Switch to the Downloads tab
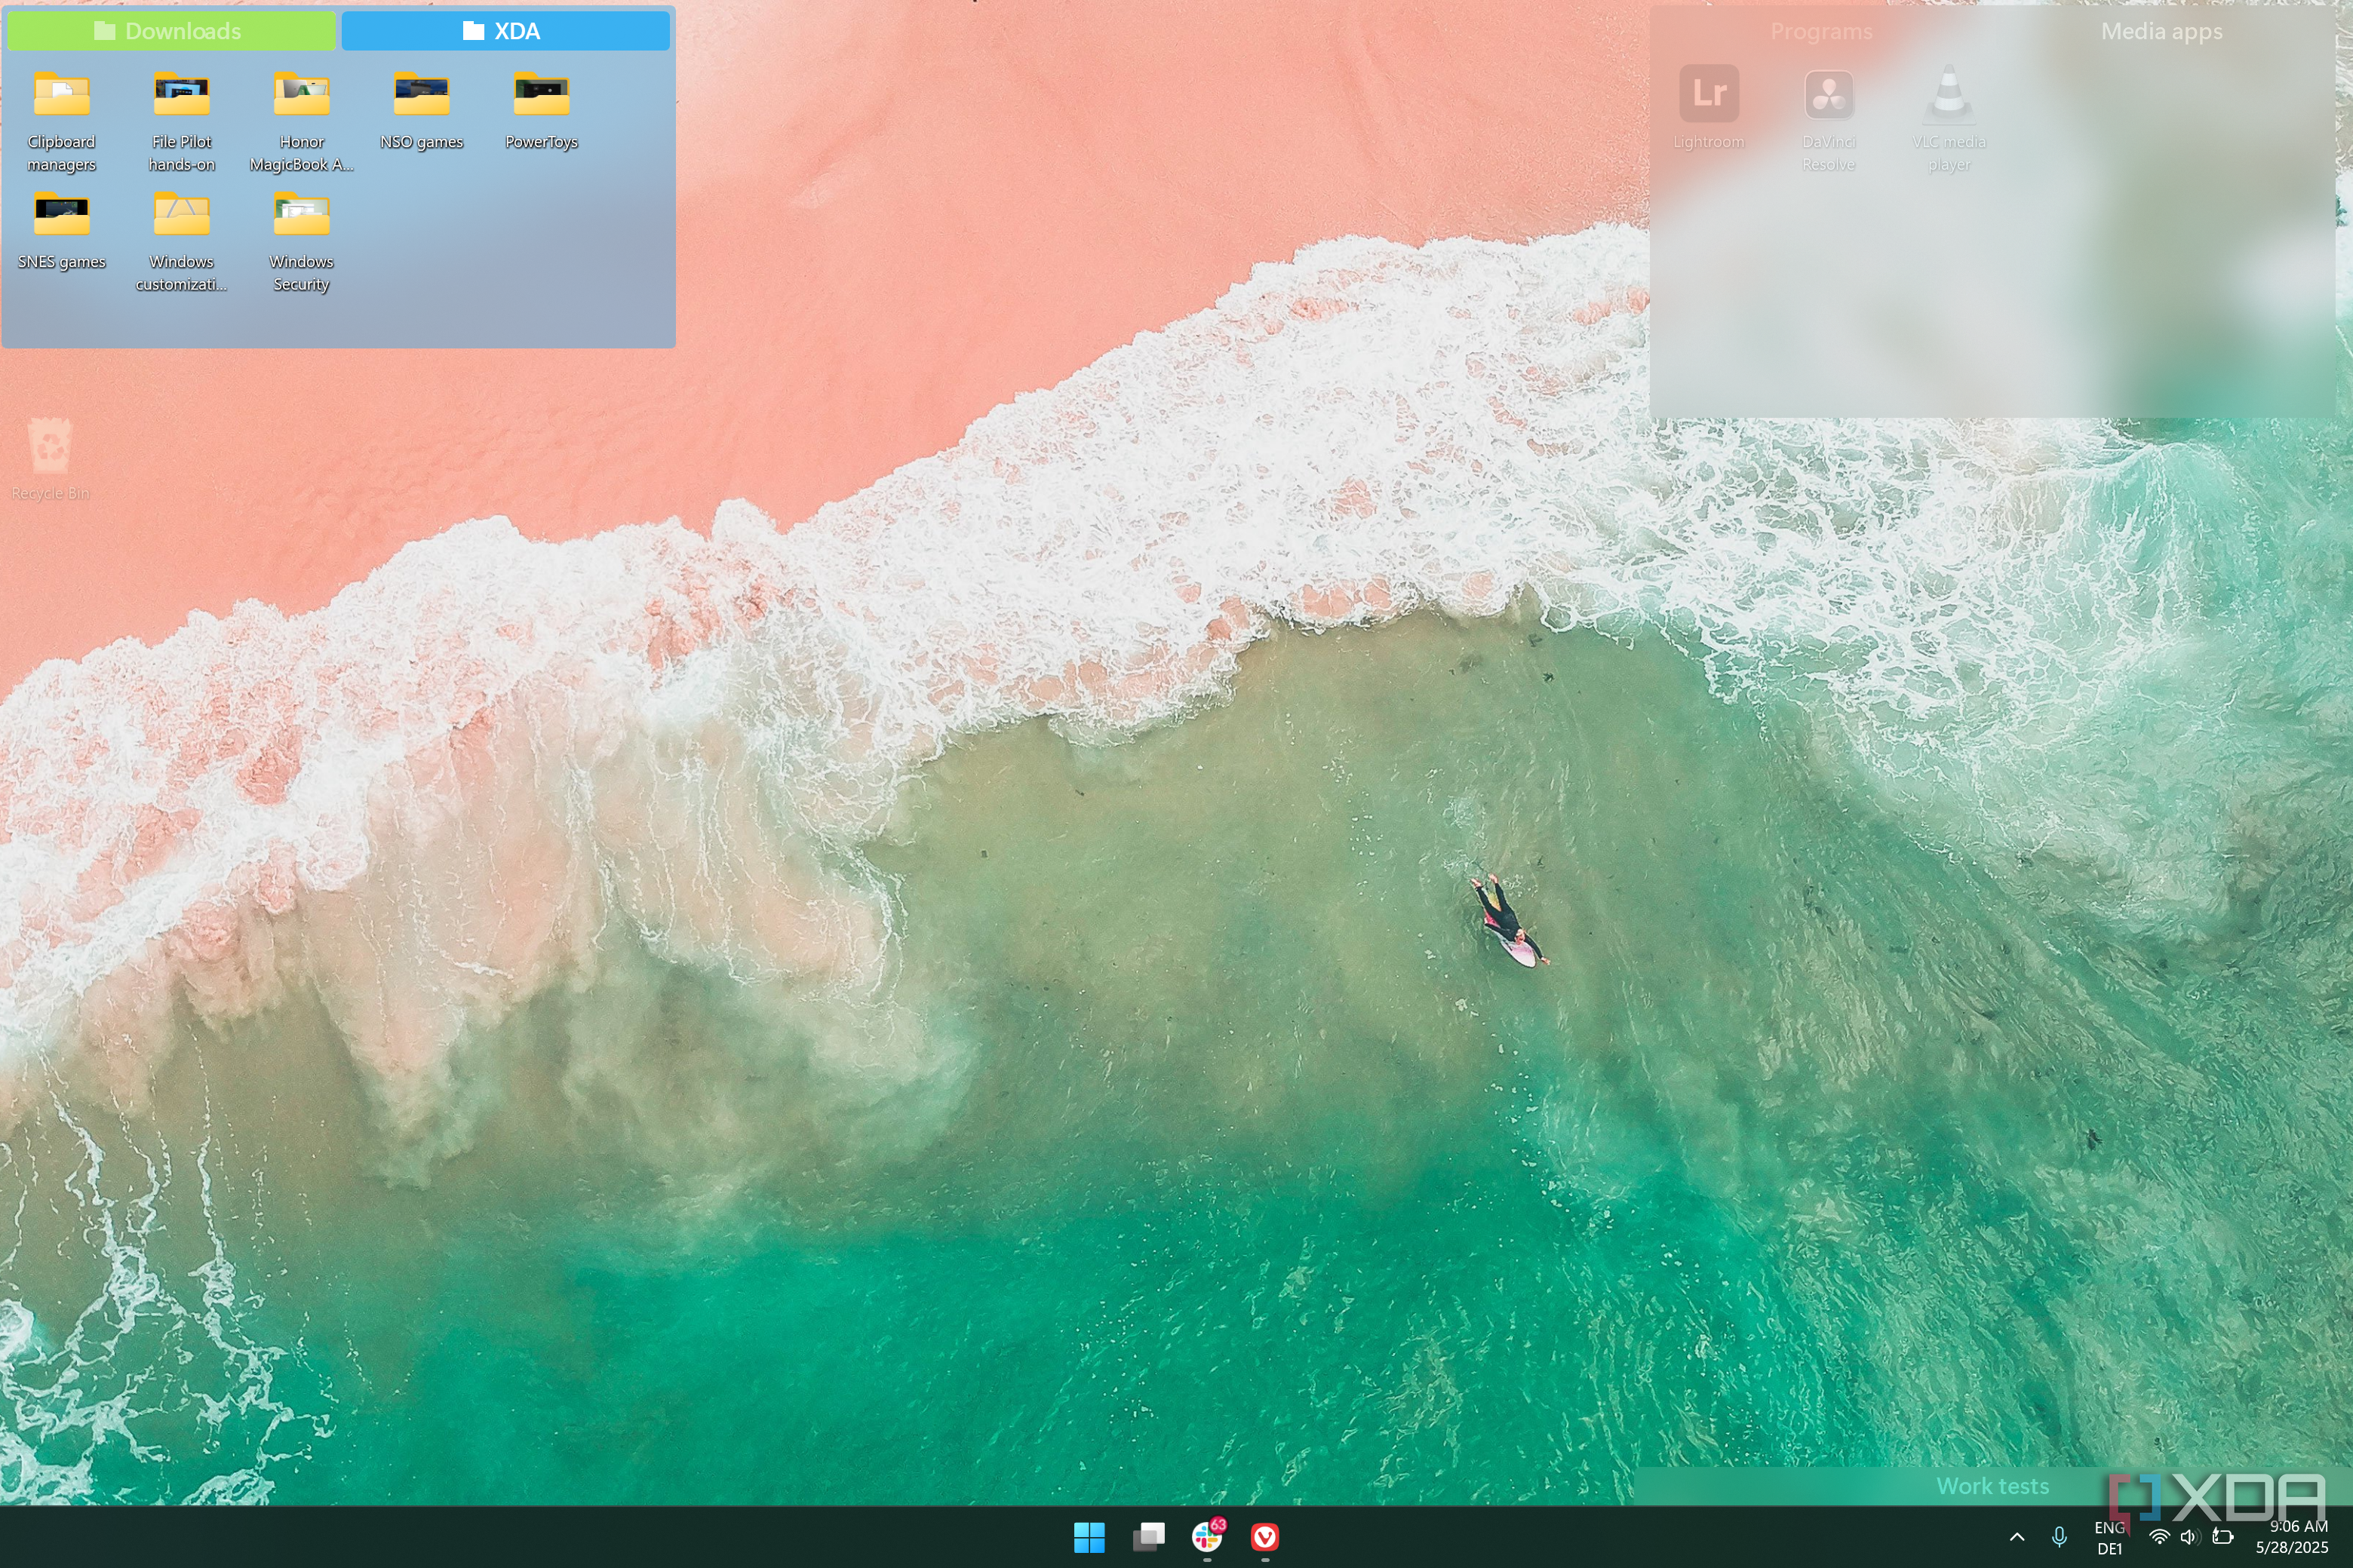The width and height of the screenshot is (2353, 1568). click(171, 31)
